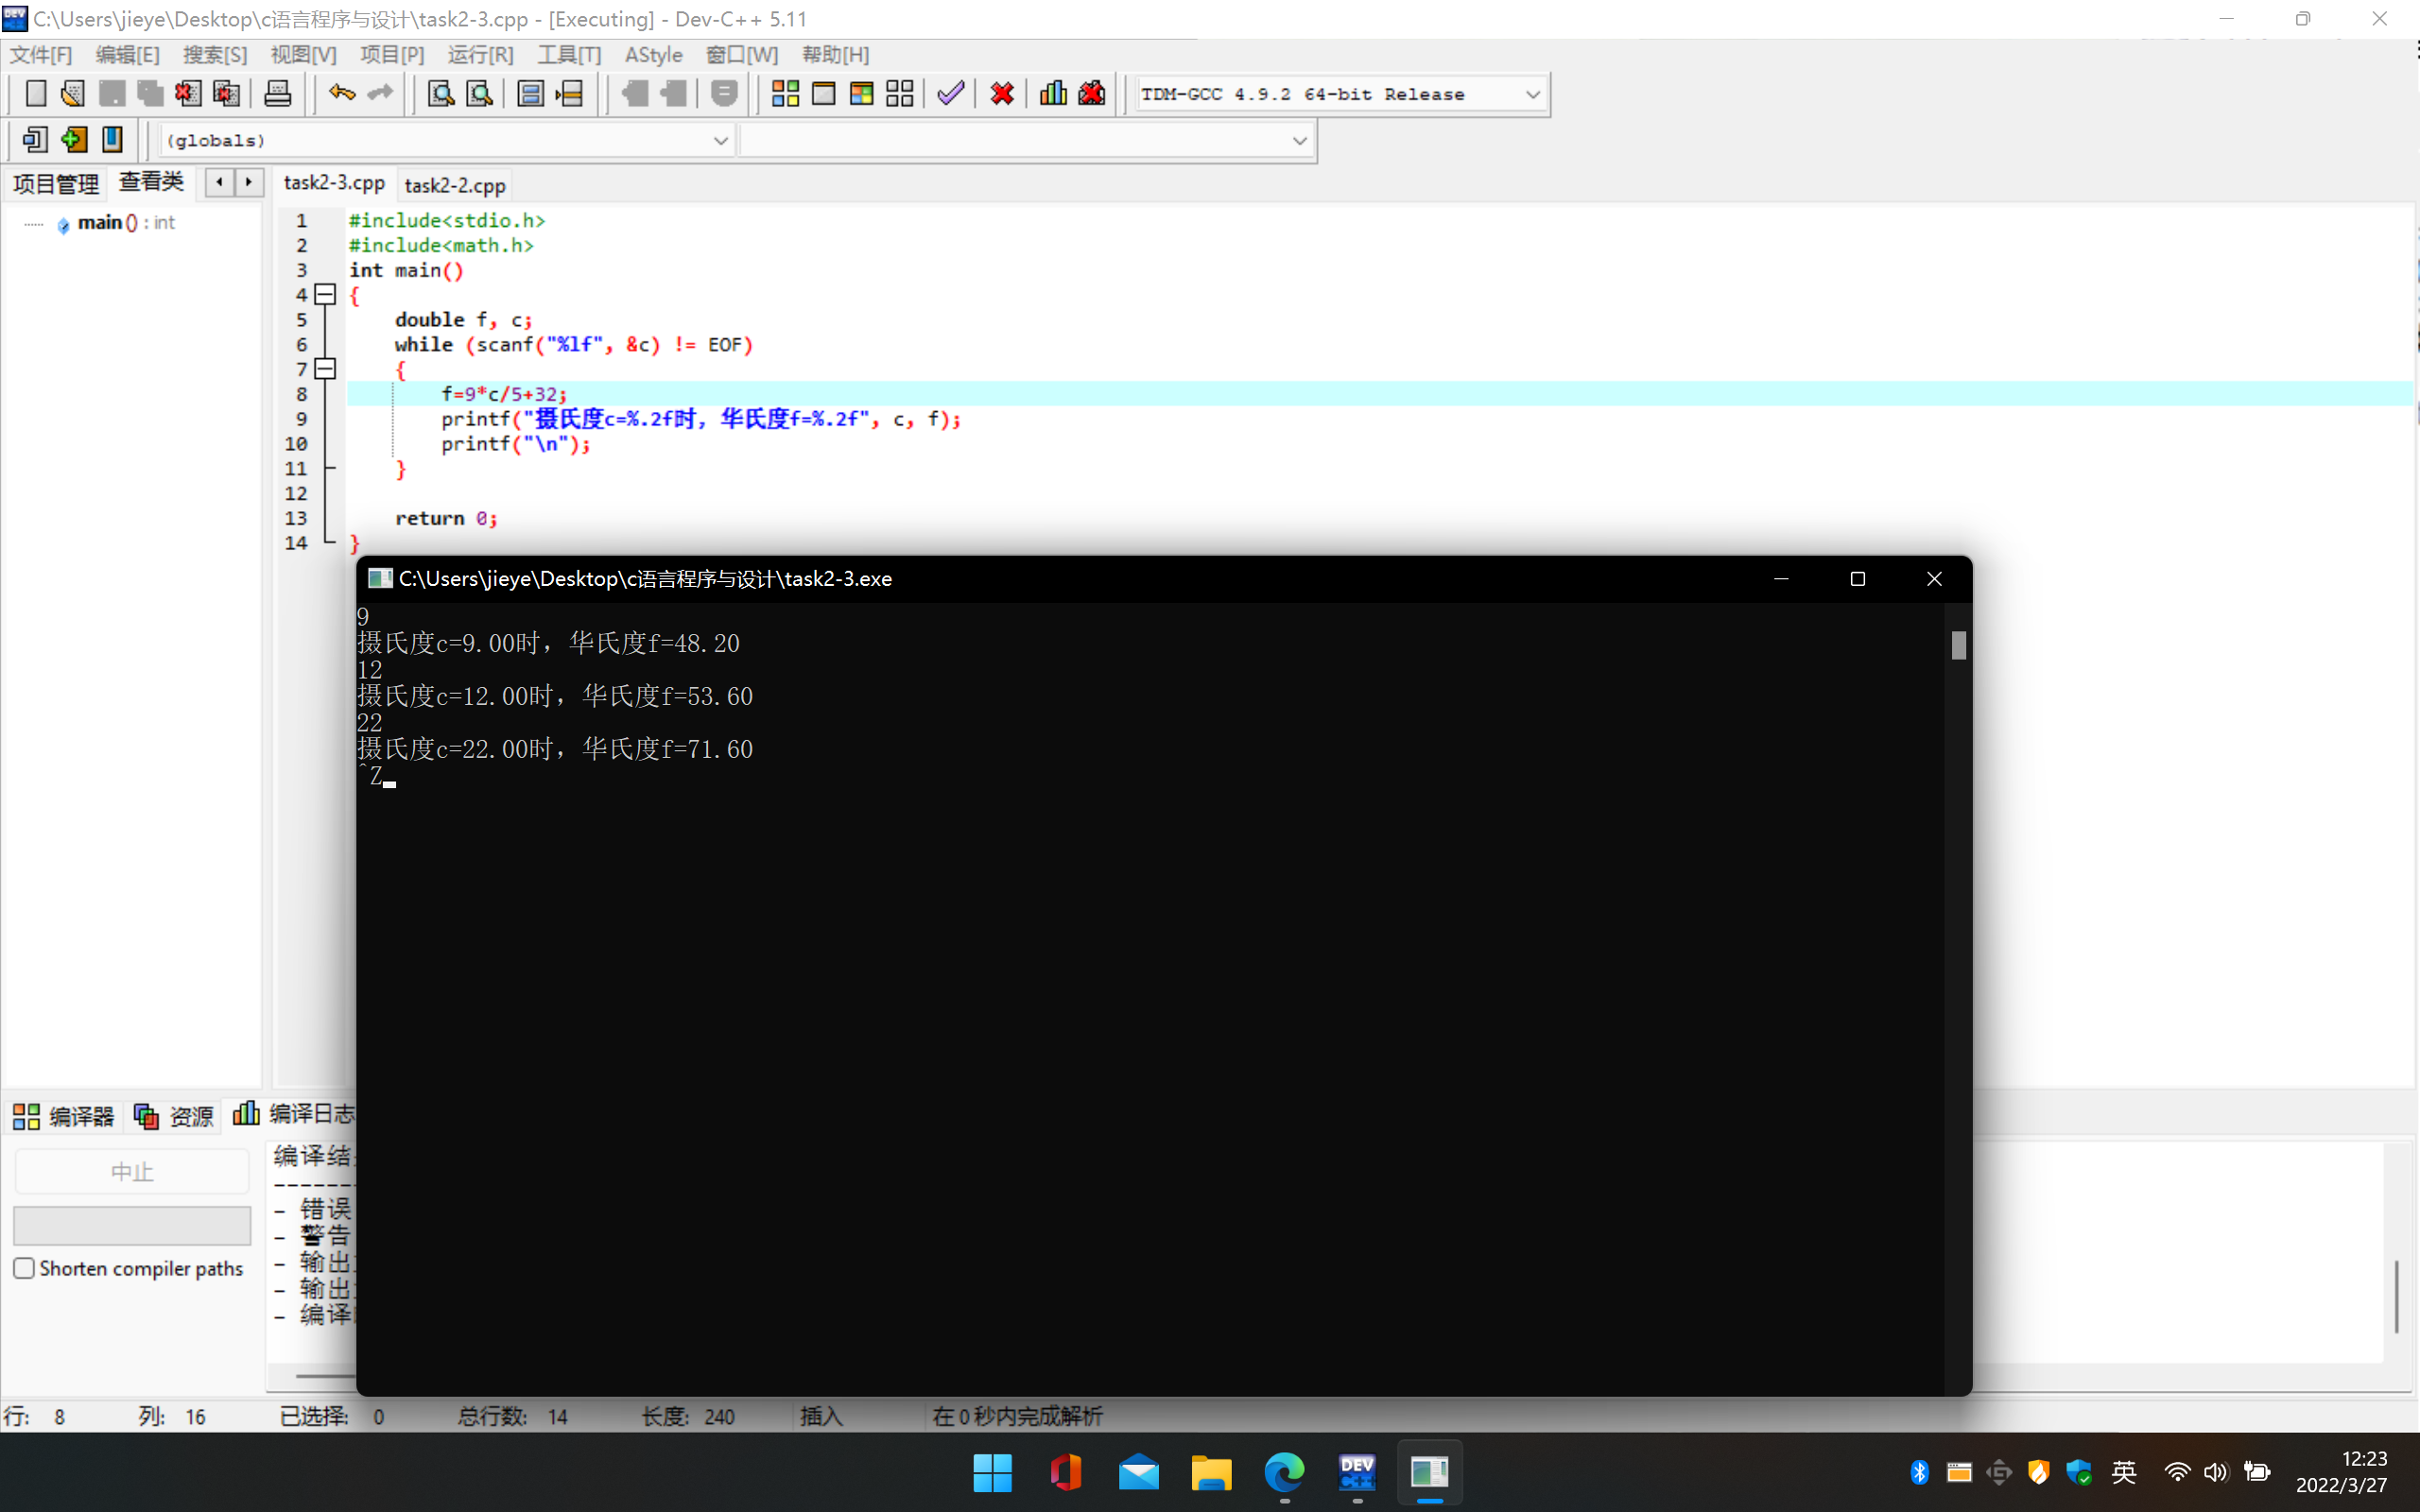Click the profile analysis bar-chart icon
This screenshot has width=2420, height=1512.
(x=1052, y=94)
